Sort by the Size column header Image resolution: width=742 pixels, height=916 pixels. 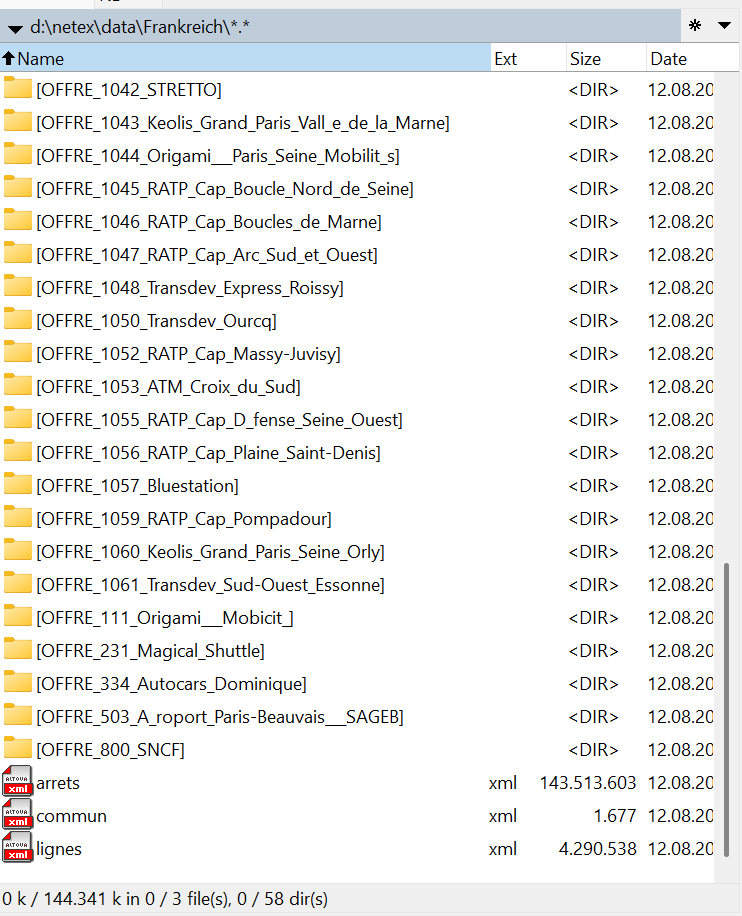pos(606,58)
